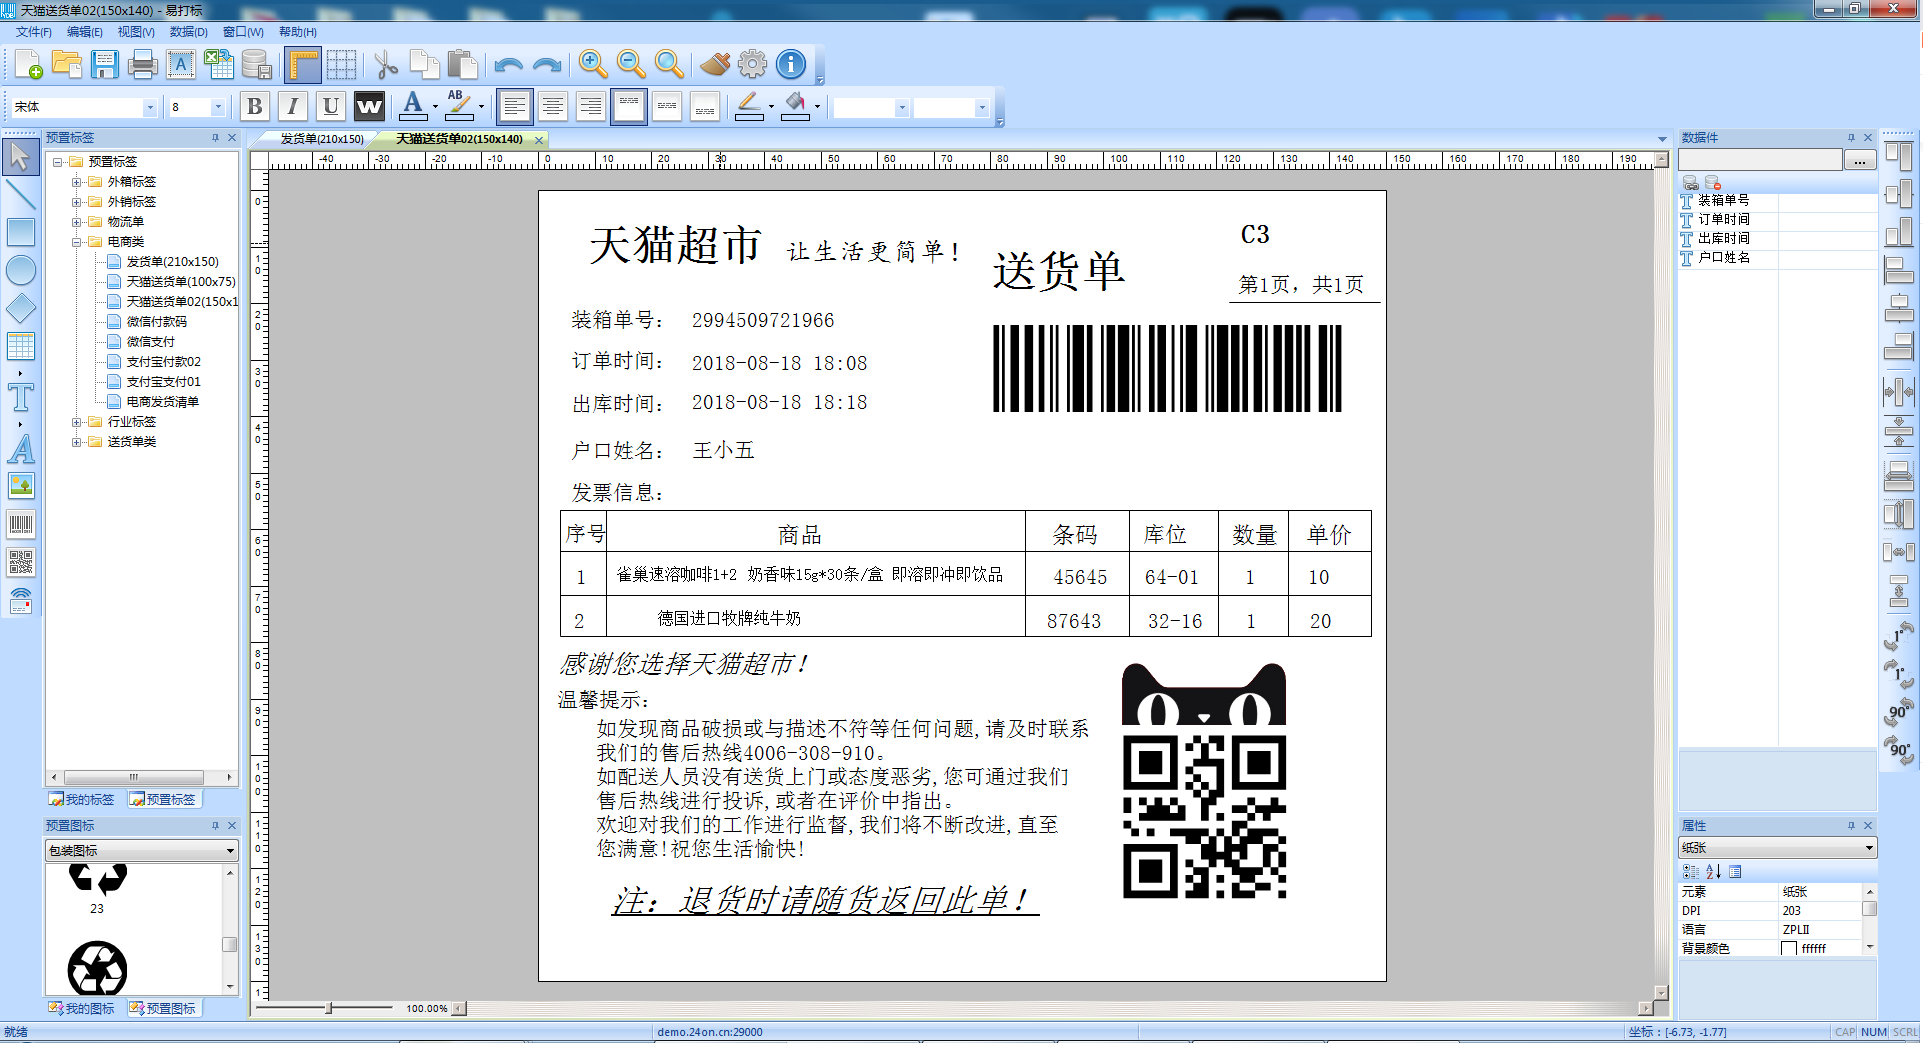1923x1043 pixels.
Task: Select the QR code tool
Action: pos(20,562)
